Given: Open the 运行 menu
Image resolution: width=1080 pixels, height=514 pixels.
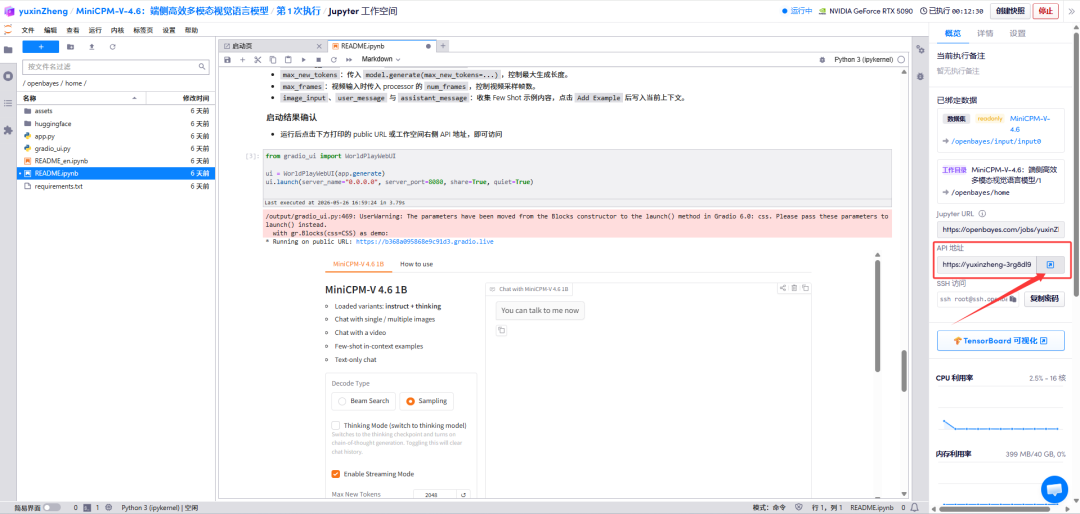Looking at the screenshot, I should tap(95, 30).
